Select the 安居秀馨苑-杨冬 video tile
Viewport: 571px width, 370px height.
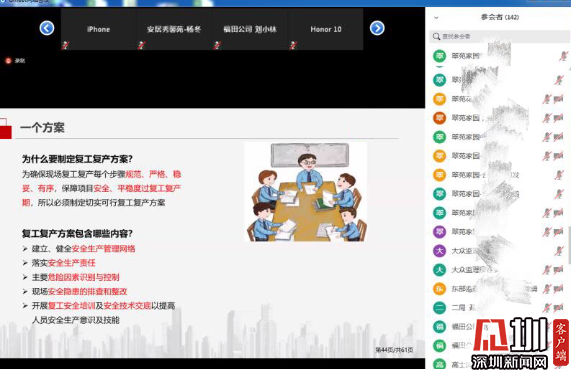174,29
